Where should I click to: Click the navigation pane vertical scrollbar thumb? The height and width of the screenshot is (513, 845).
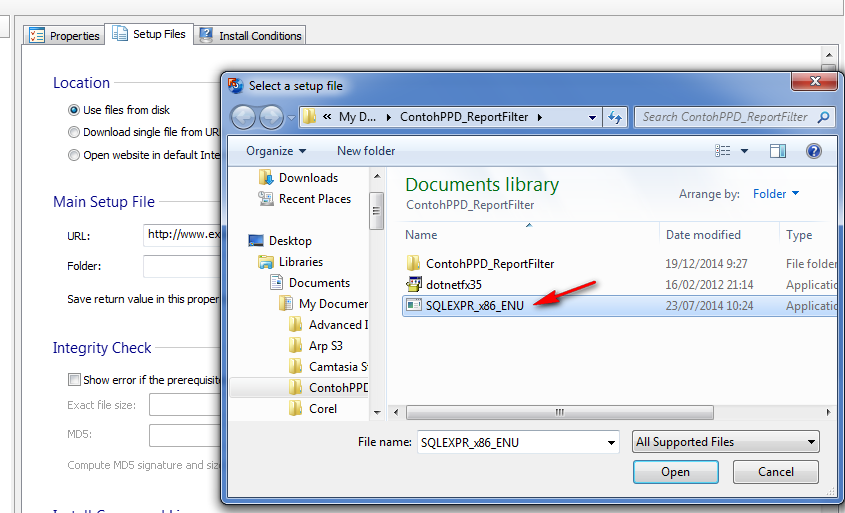(377, 211)
